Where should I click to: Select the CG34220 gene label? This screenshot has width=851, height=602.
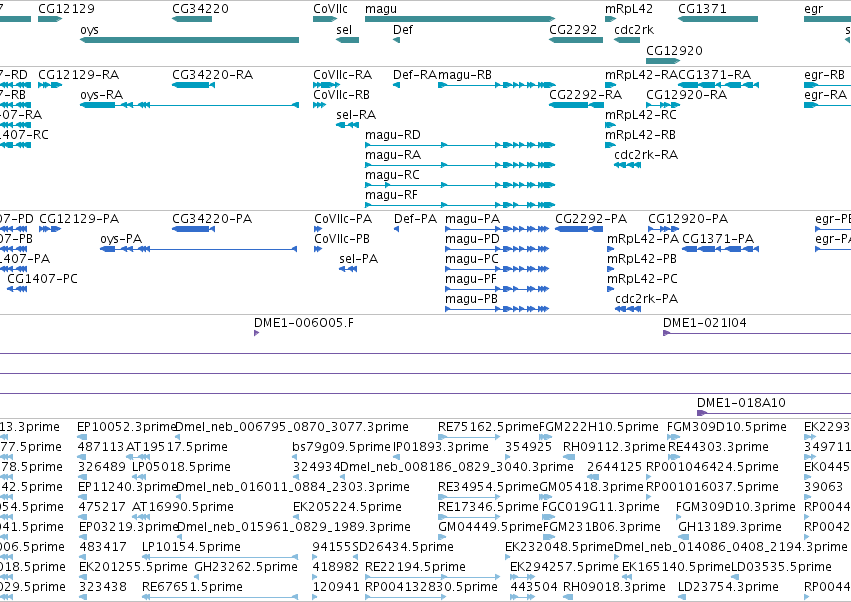point(200,9)
